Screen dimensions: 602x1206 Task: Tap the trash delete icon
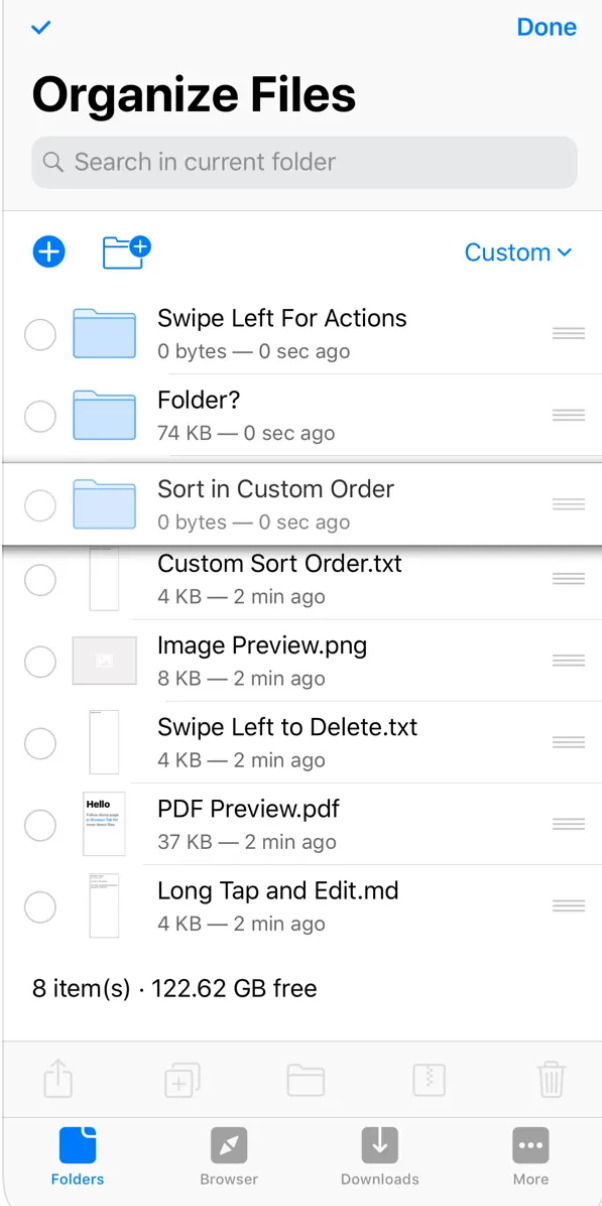click(x=551, y=1080)
